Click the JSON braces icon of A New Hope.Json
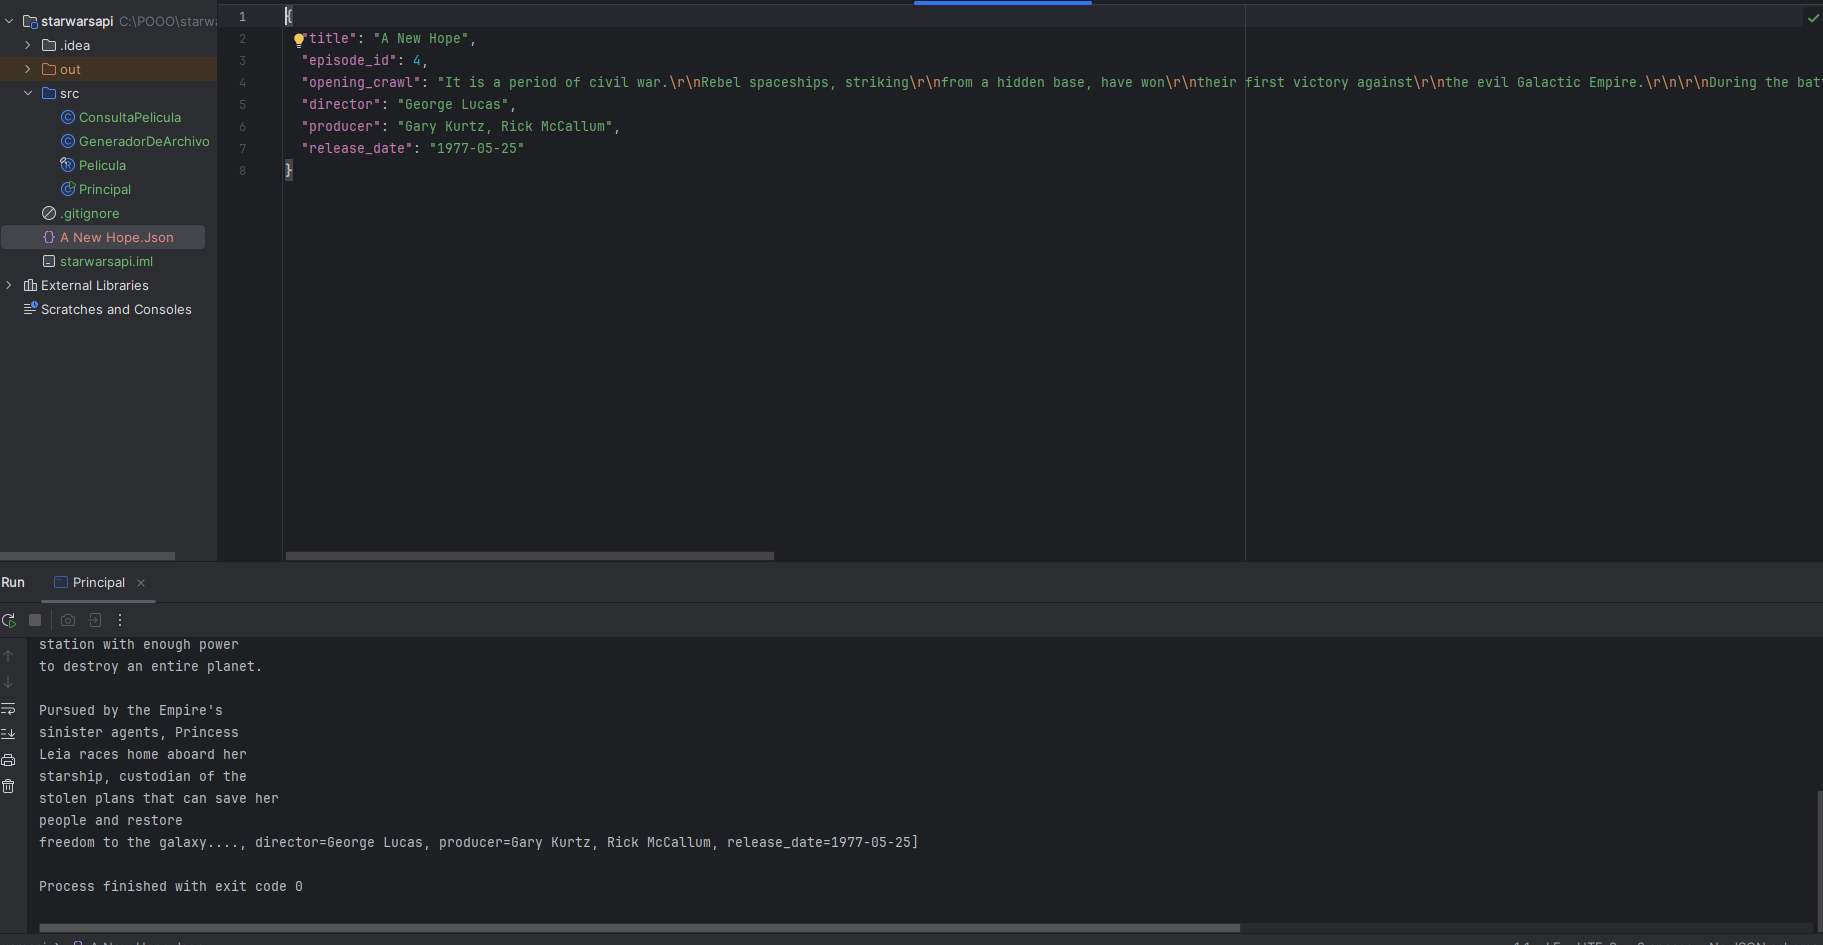The image size is (1823, 945). pos(49,237)
